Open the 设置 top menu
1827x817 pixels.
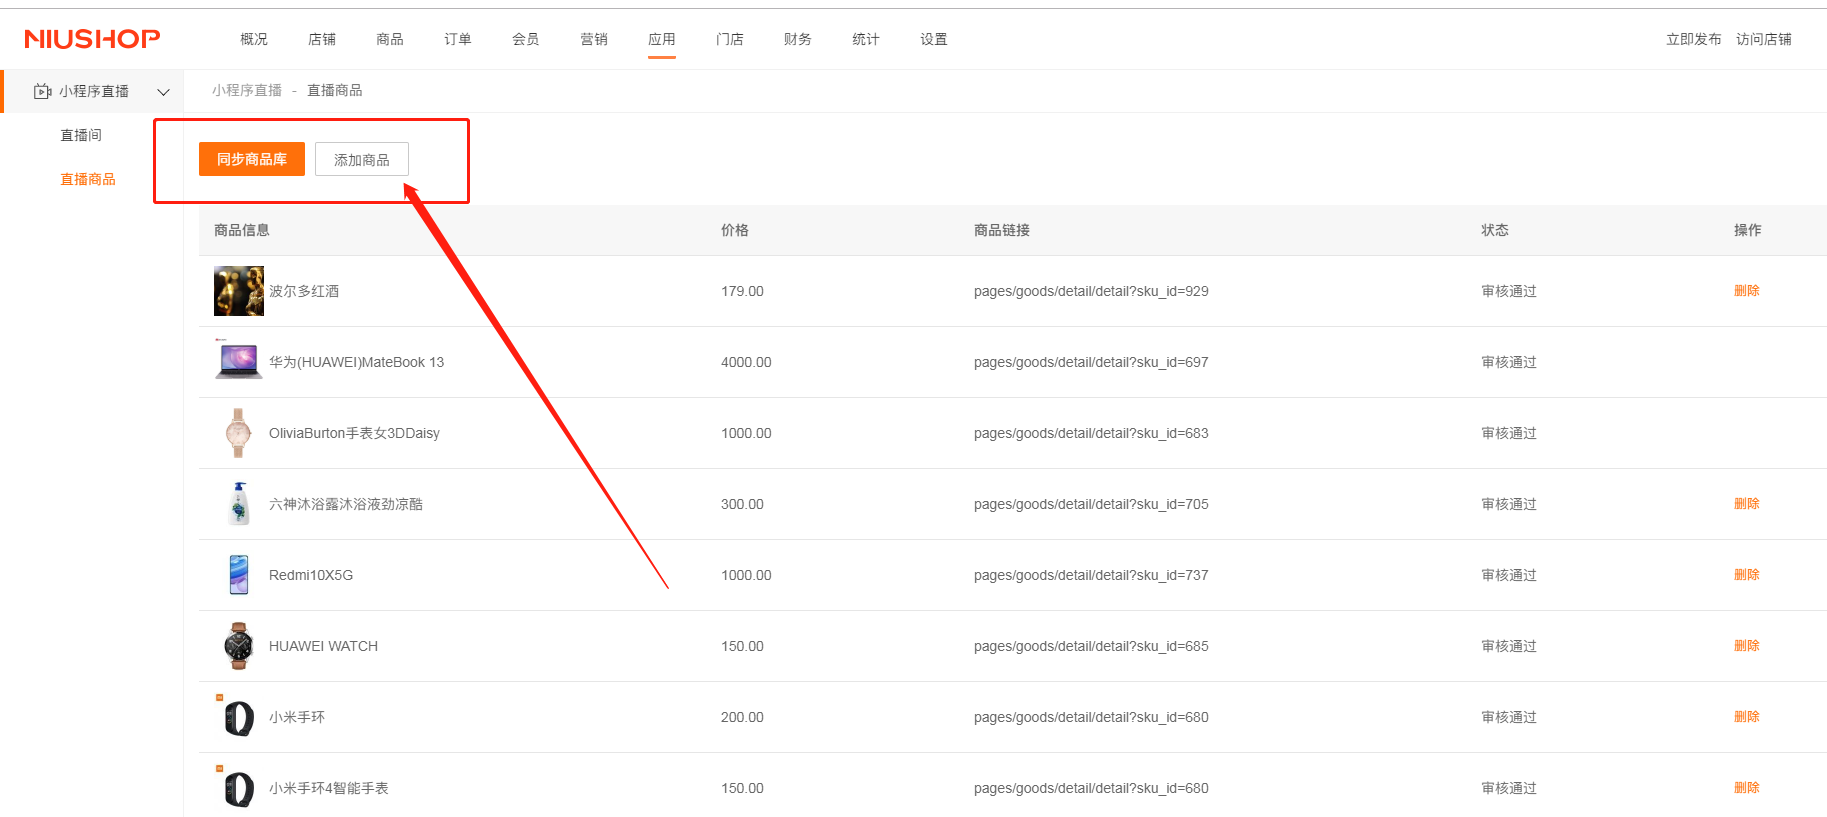[934, 39]
